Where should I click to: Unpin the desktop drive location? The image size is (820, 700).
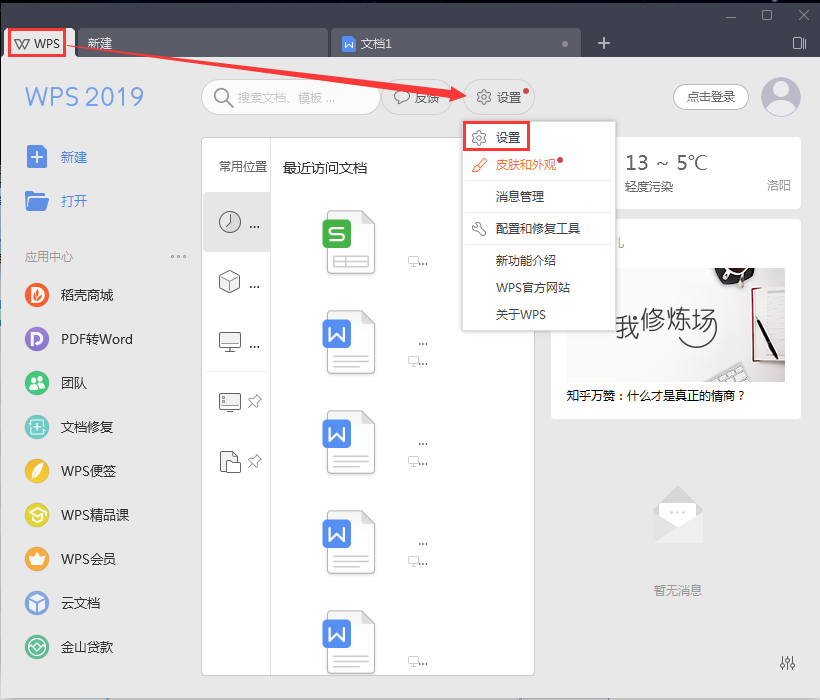tap(255, 401)
